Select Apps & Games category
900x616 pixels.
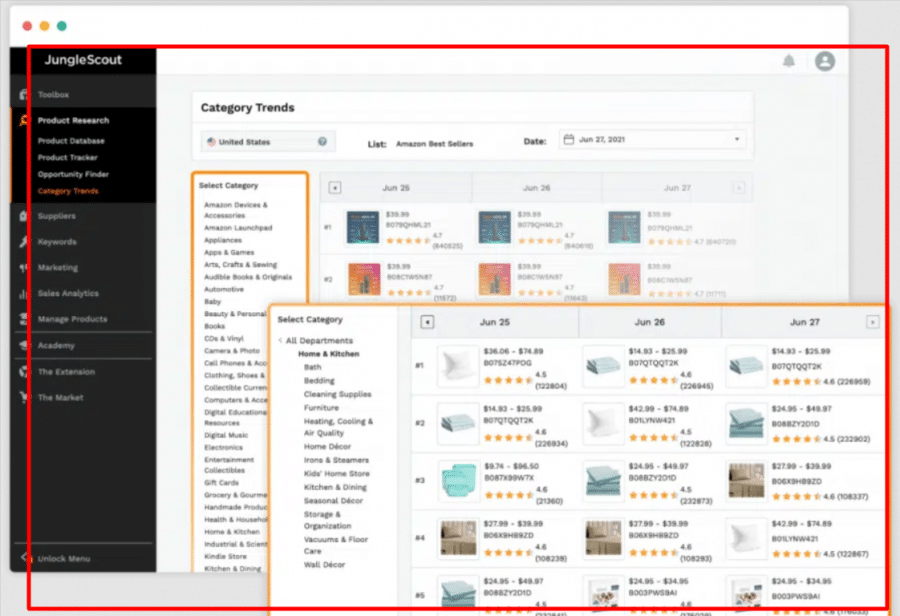[229, 253]
